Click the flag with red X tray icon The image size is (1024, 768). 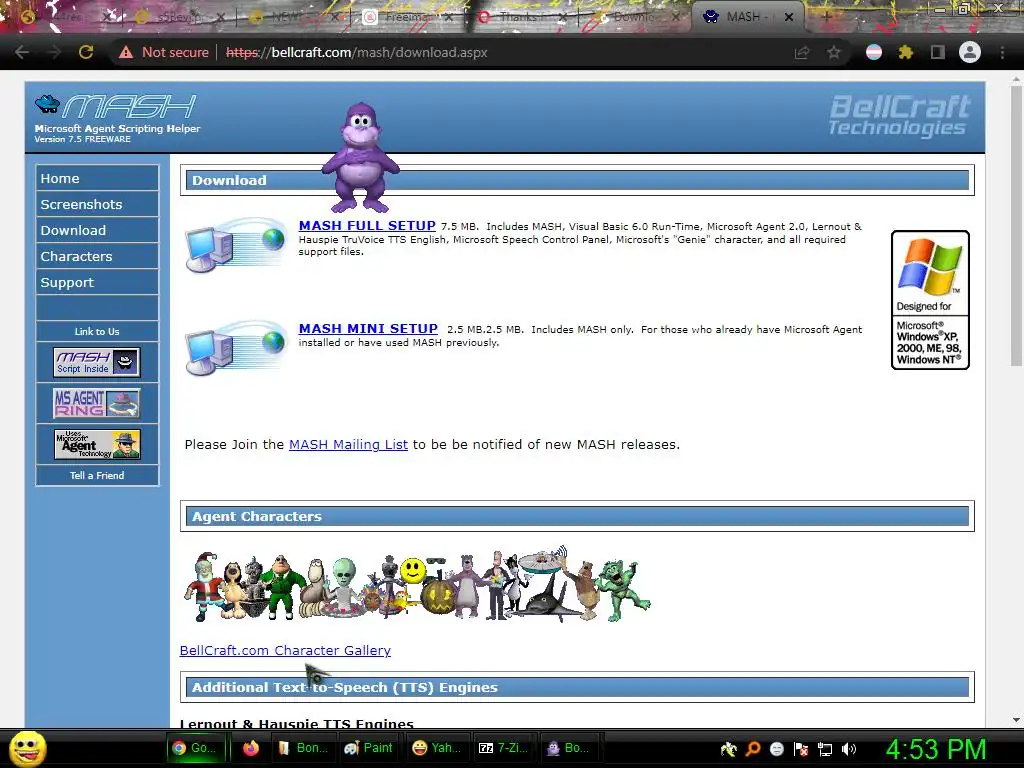pos(801,748)
